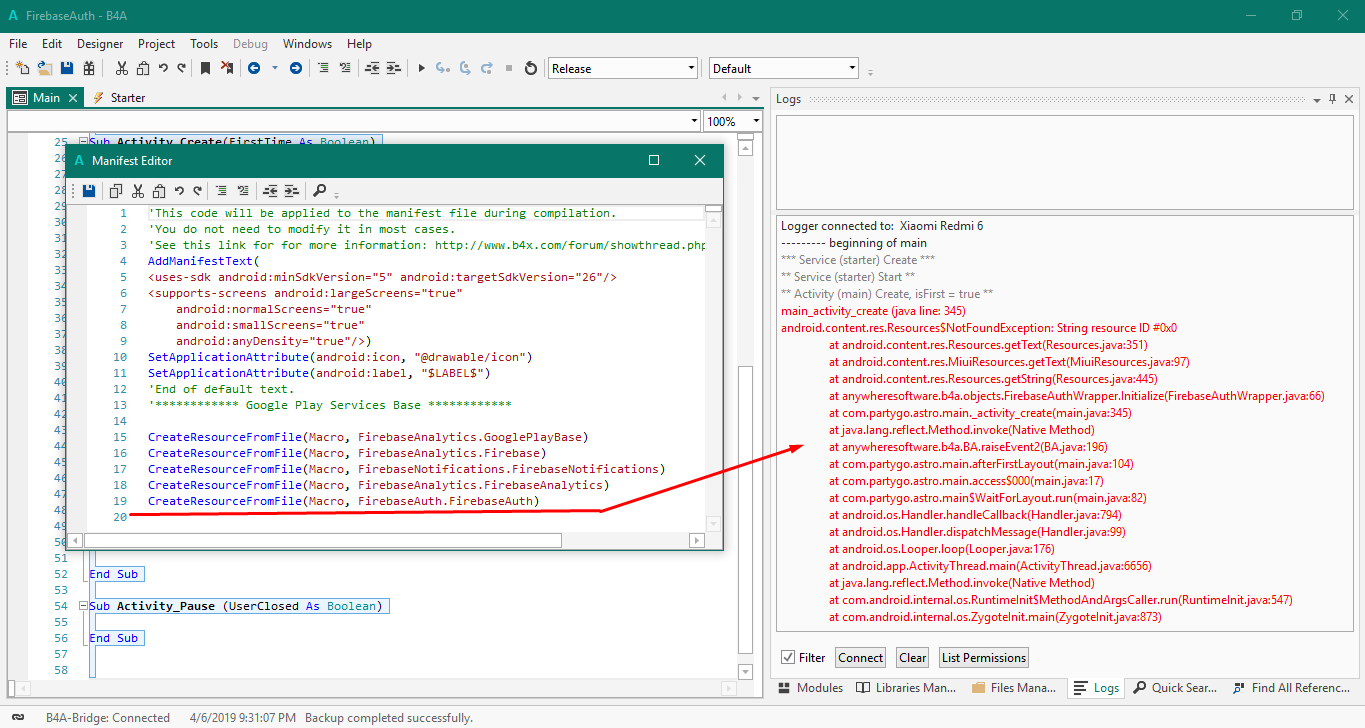Toggle bookmark using the main toolbar bookmark icon

[205, 68]
